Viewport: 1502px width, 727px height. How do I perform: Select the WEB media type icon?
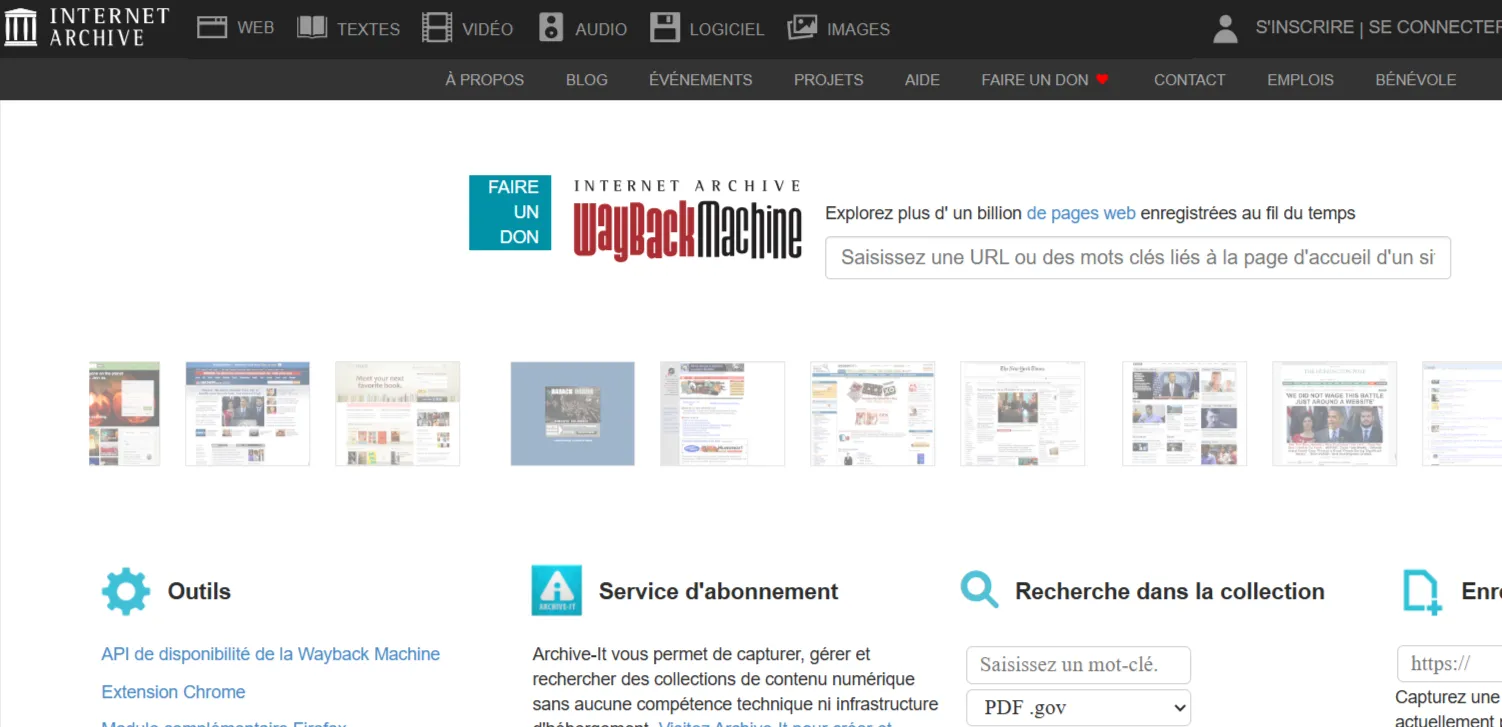[212, 27]
